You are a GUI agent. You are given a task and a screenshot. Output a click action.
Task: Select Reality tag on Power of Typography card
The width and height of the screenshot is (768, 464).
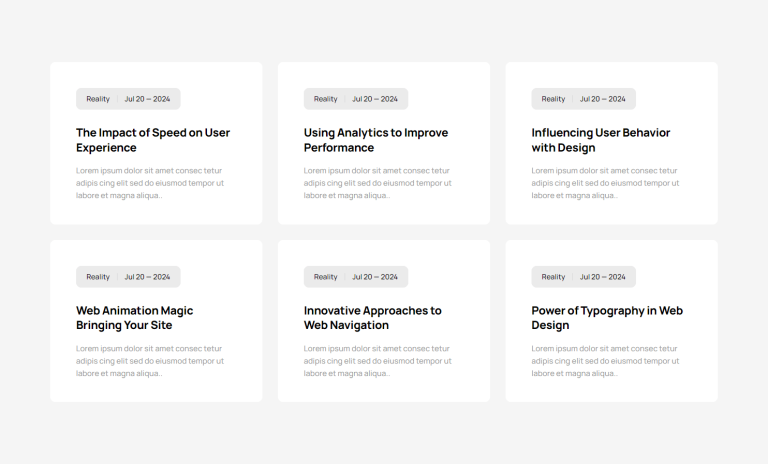coord(553,277)
